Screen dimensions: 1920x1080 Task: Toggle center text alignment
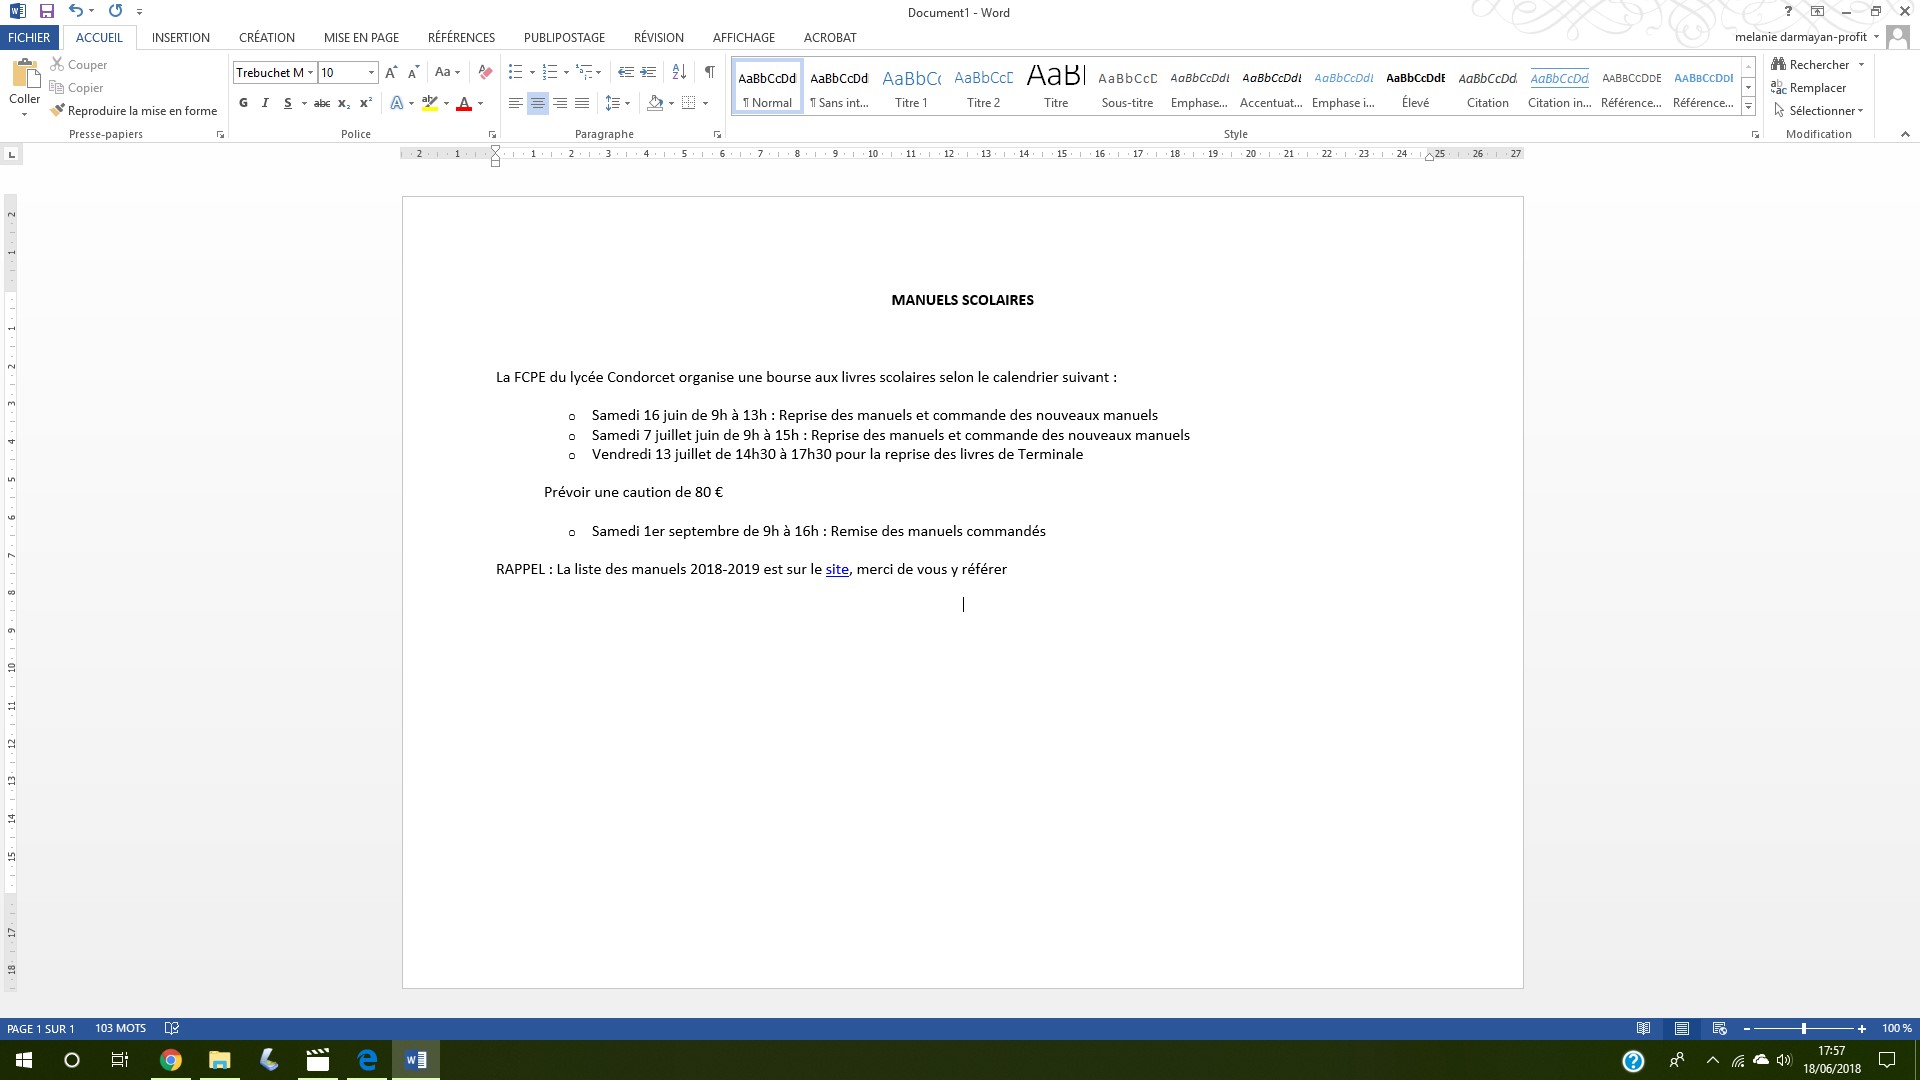[x=538, y=103]
